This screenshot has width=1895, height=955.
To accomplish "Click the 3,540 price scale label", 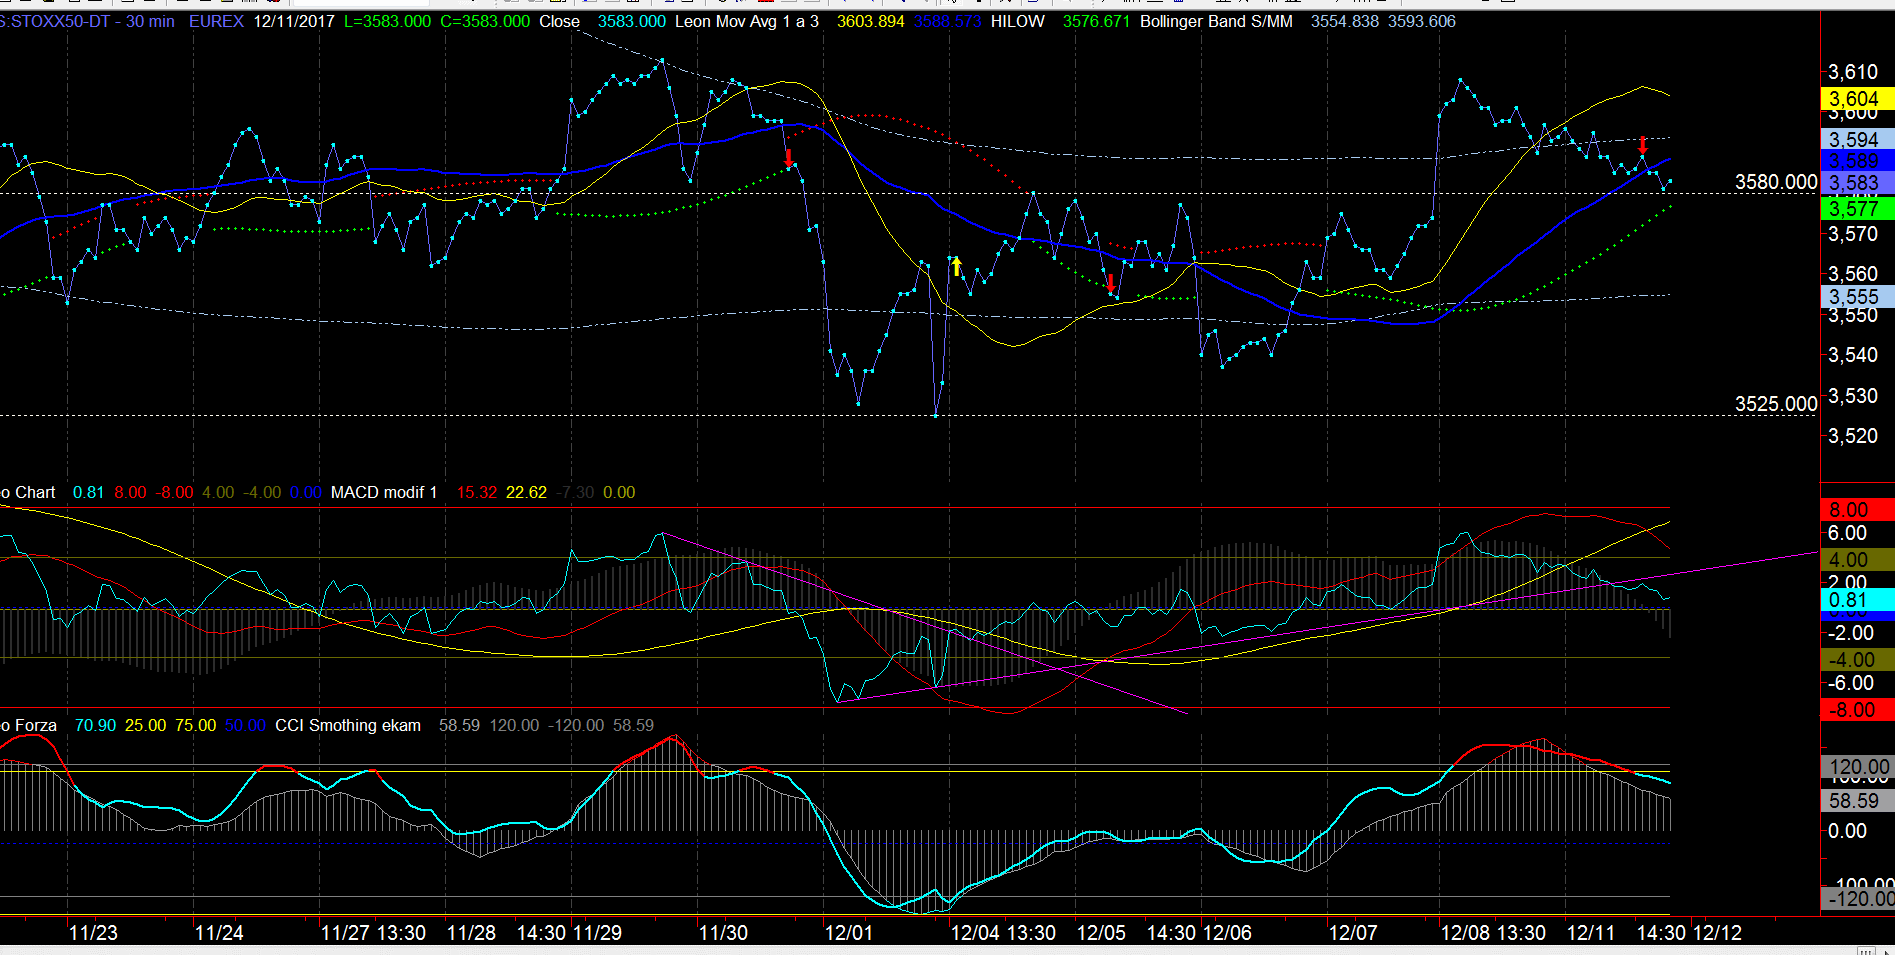I will click(x=1853, y=355).
